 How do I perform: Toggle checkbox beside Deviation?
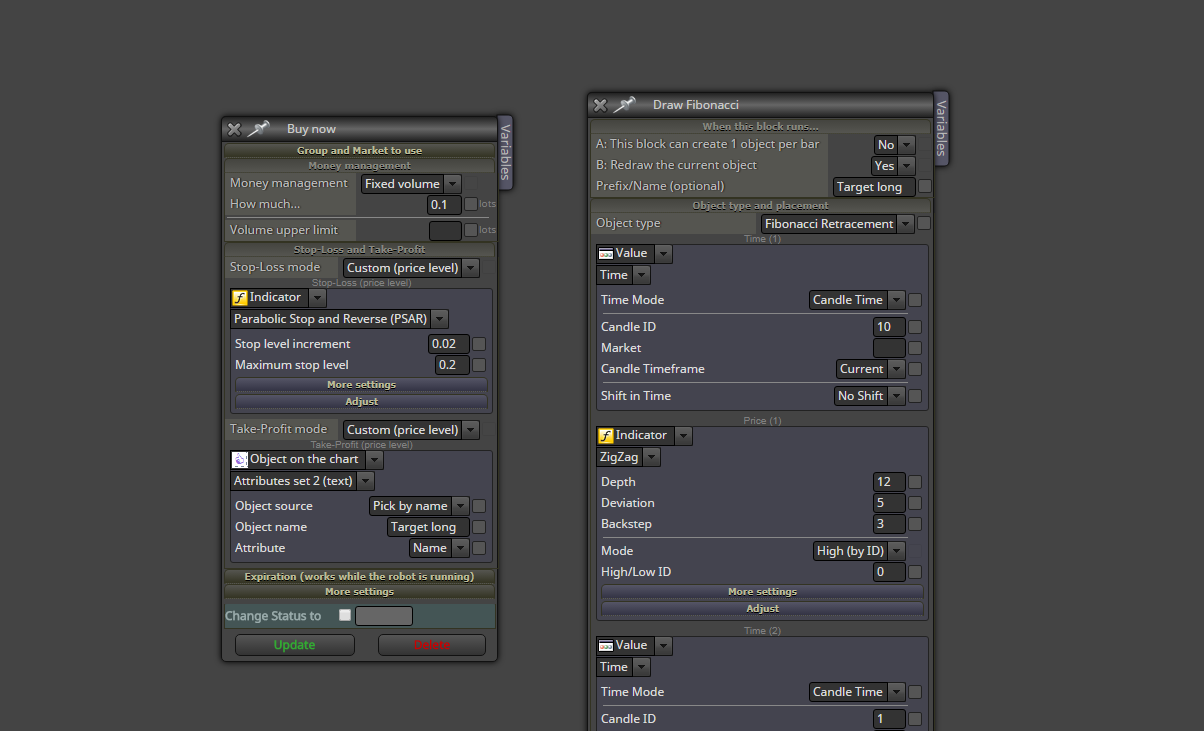915,503
